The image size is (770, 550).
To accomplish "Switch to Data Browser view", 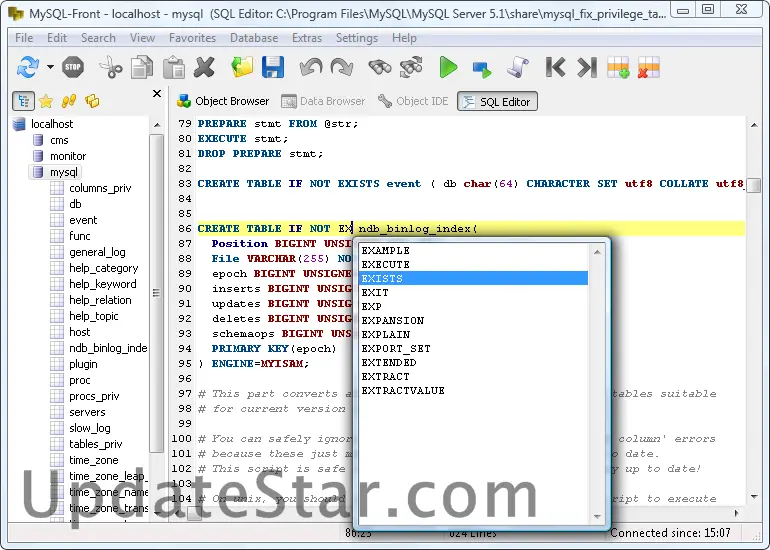I will (x=323, y=101).
